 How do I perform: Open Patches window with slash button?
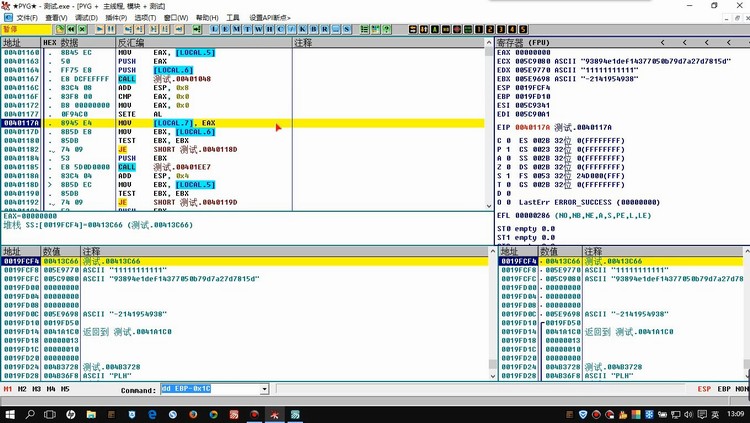pyautogui.click(x=291, y=29)
